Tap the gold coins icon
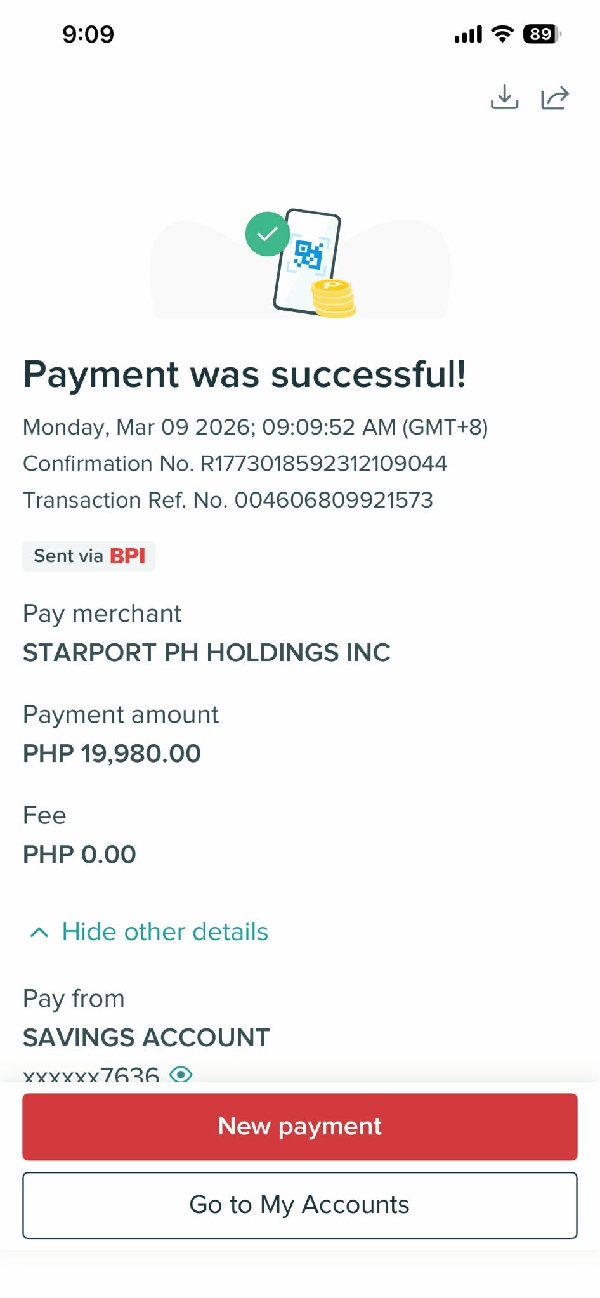The image size is (600, 1298). point(334,298)
